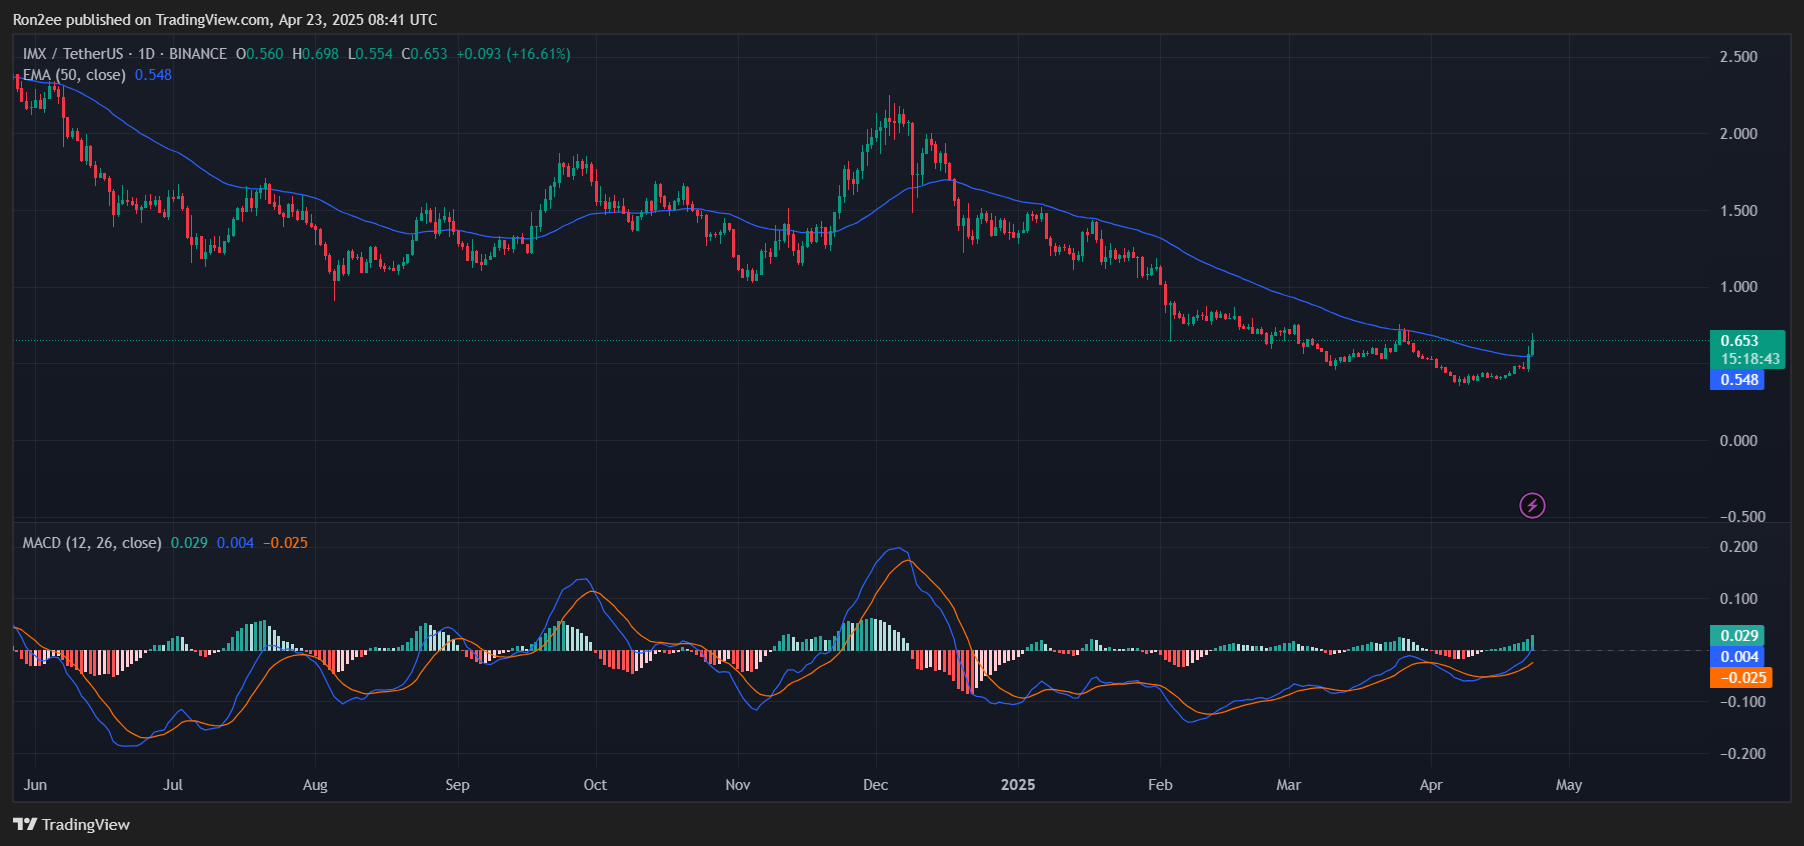Click the blue 0.004 MACD axis label
The image size is (1804, 846).
(1739, 657)
